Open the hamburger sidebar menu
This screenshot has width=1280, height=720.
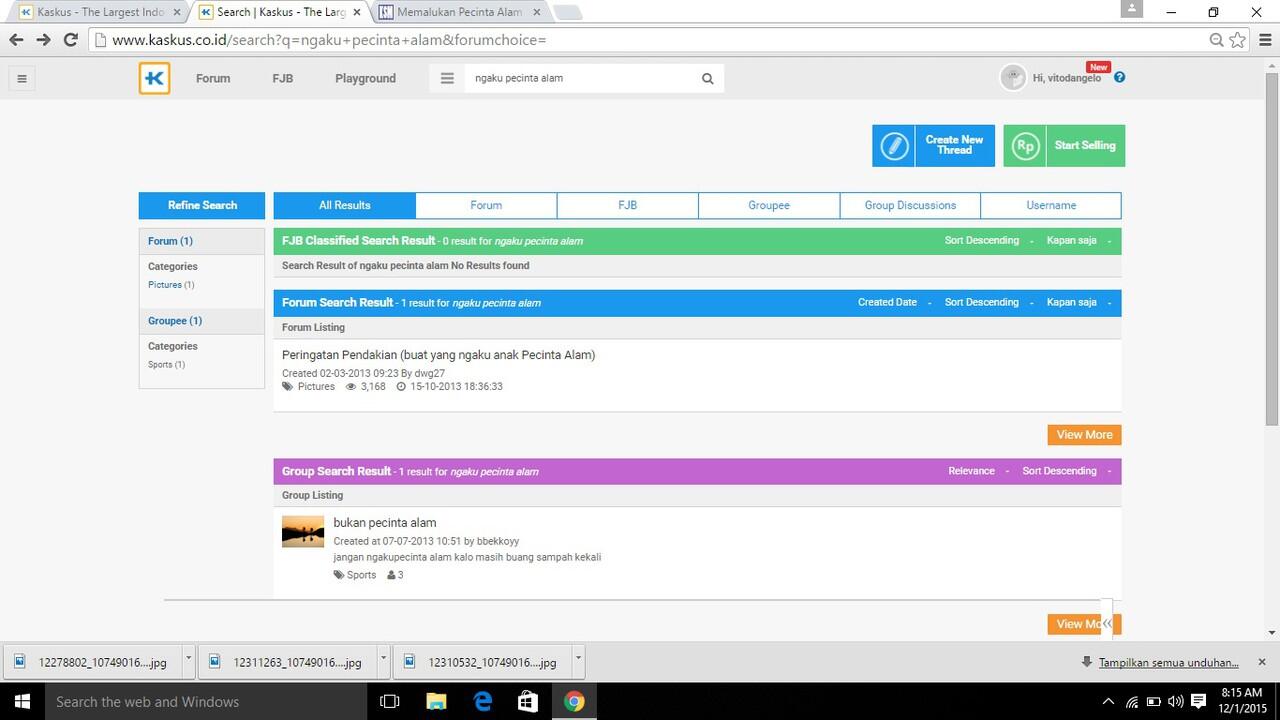click(21, 78)
